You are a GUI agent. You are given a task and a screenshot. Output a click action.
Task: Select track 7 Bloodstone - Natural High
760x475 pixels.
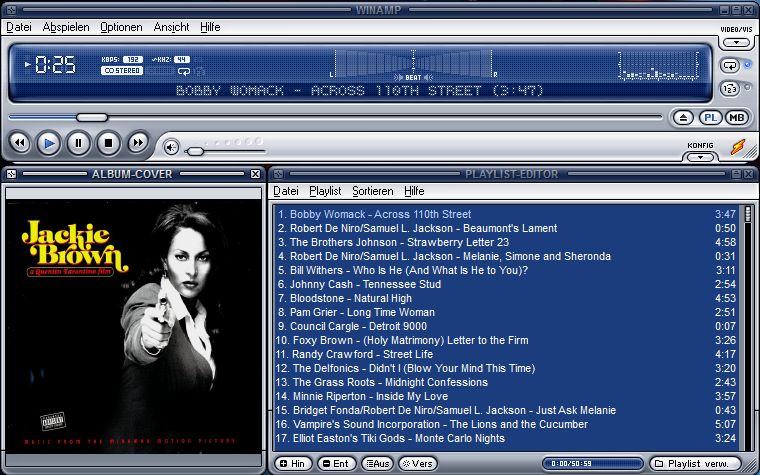507,299
